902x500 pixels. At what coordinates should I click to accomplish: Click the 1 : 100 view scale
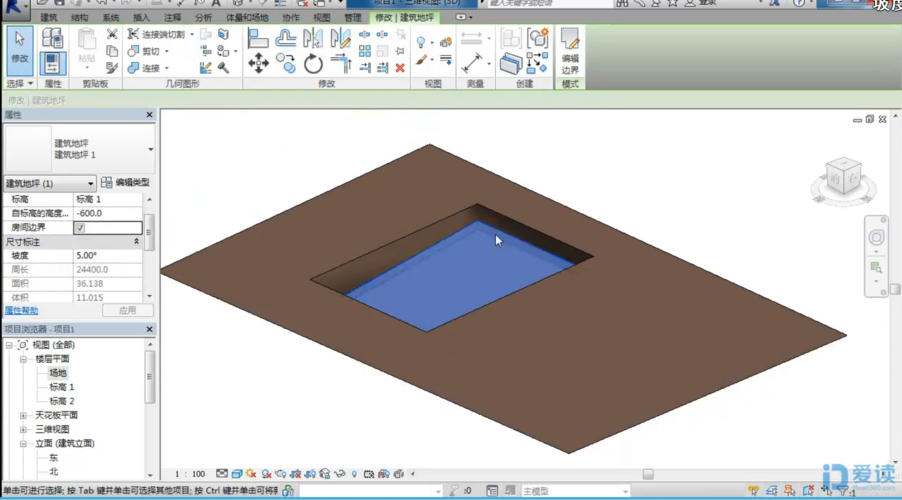tap(189, 474)
